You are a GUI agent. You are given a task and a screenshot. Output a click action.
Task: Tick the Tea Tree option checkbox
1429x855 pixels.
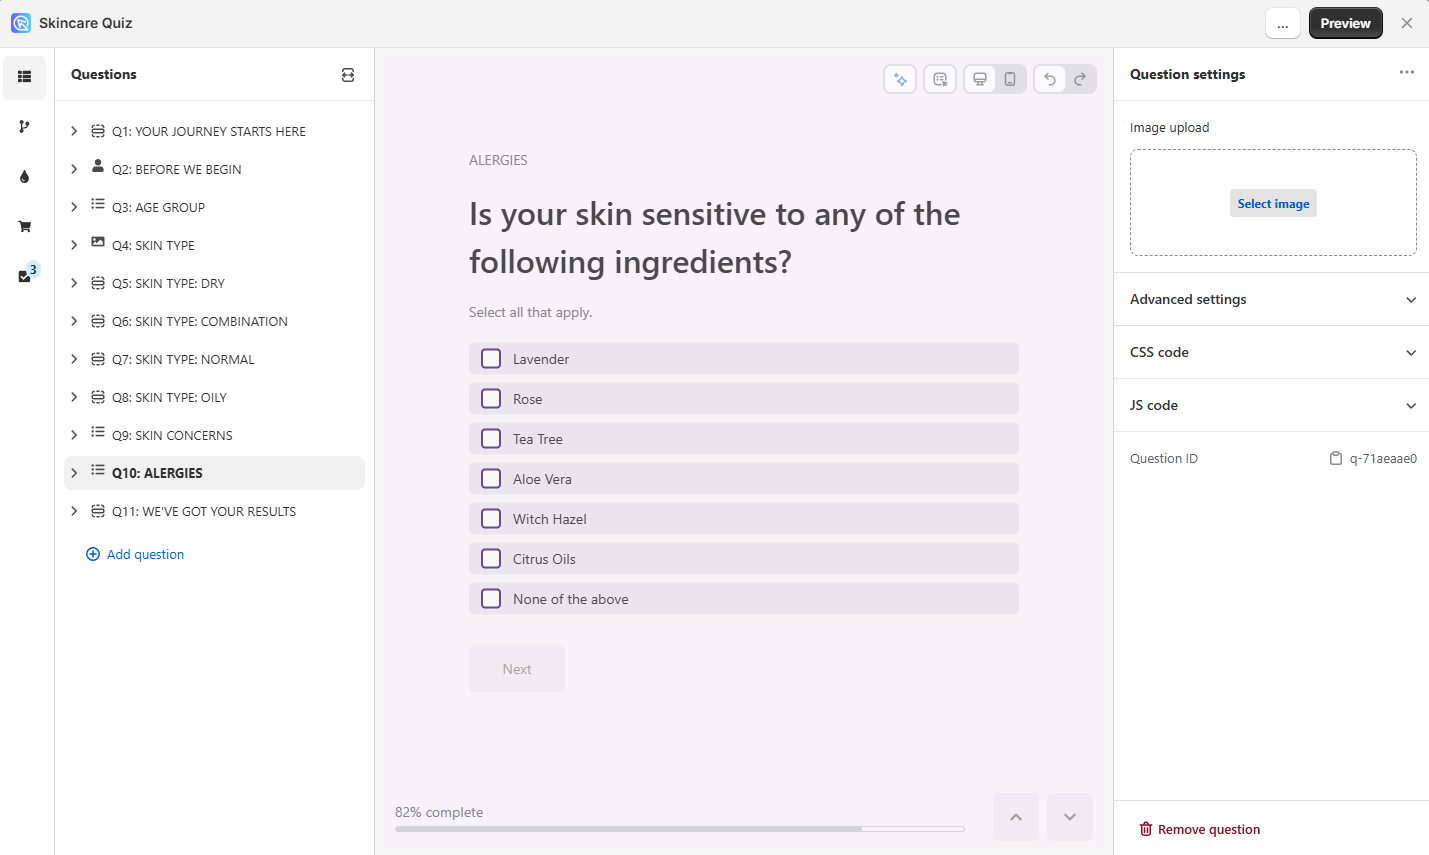point(491,439)
